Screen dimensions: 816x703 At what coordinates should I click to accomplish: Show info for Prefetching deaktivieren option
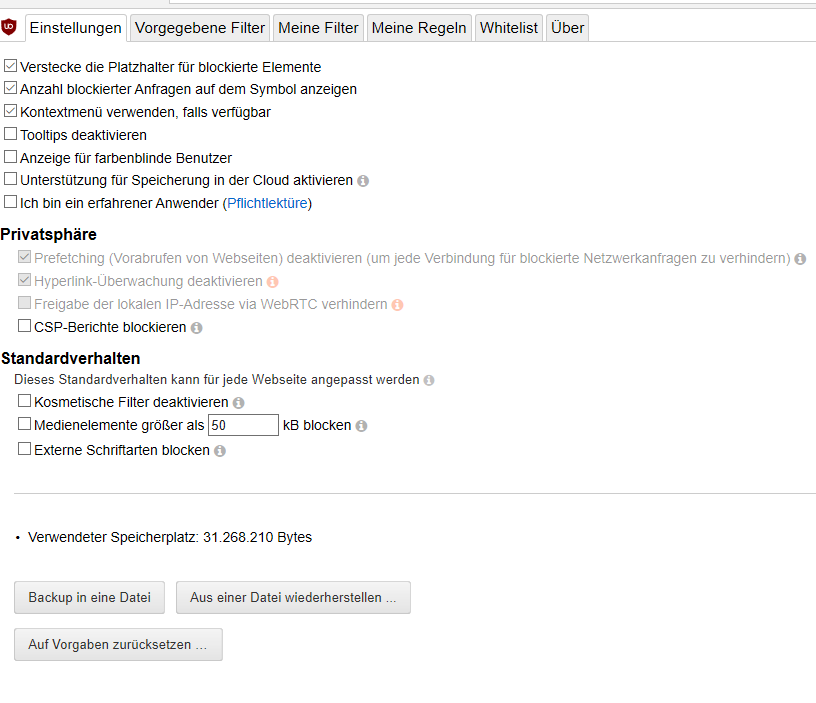800,259
